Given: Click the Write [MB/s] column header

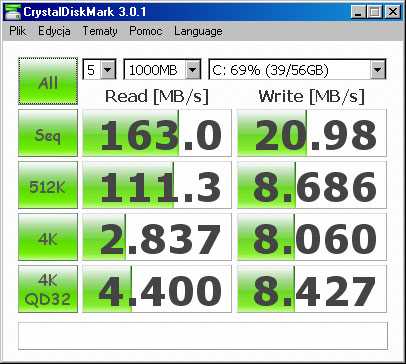Looking at the screenshot, I should 312,97.
